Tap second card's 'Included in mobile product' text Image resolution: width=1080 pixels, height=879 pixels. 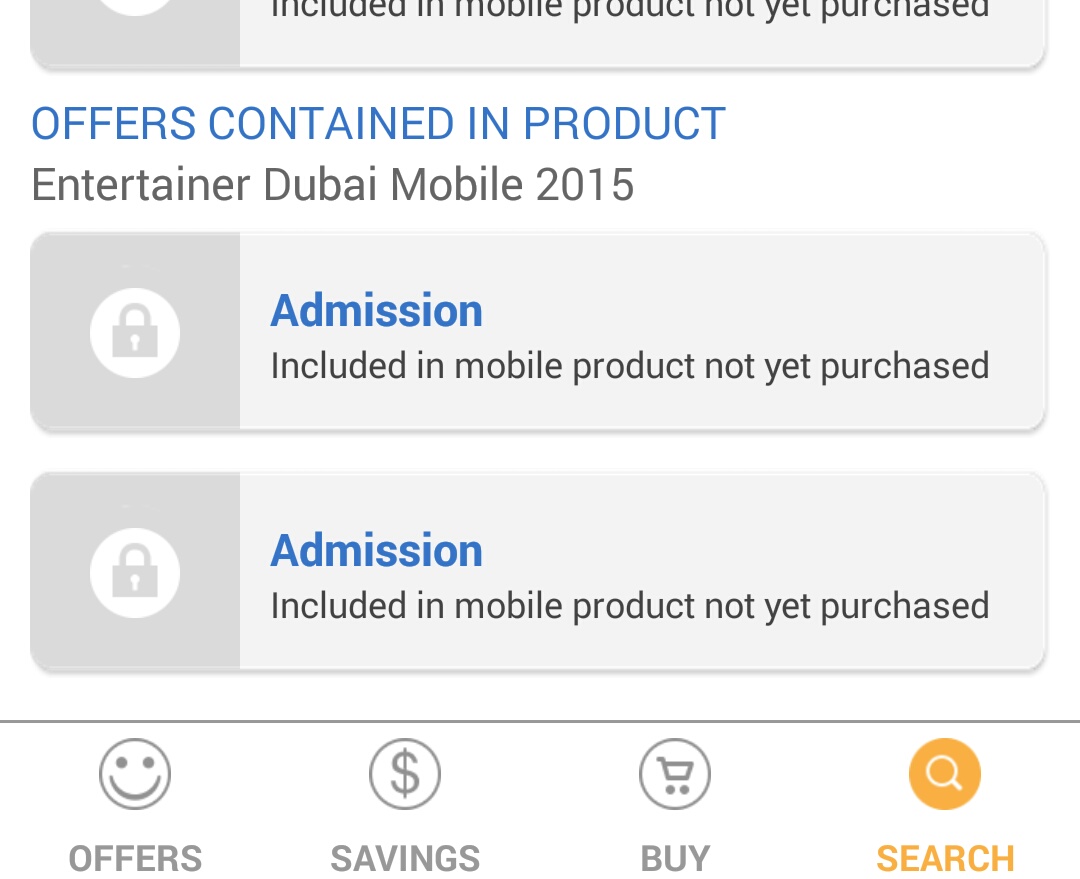(x=630, y=606)
